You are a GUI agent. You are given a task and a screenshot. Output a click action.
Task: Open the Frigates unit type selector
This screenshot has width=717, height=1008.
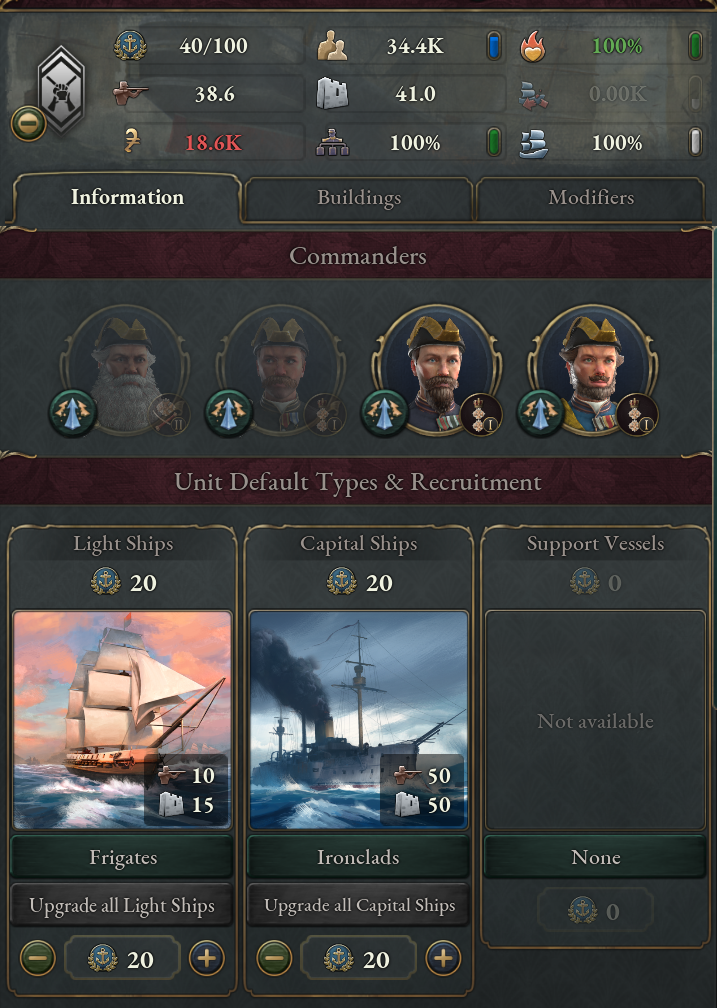(122, 858)
